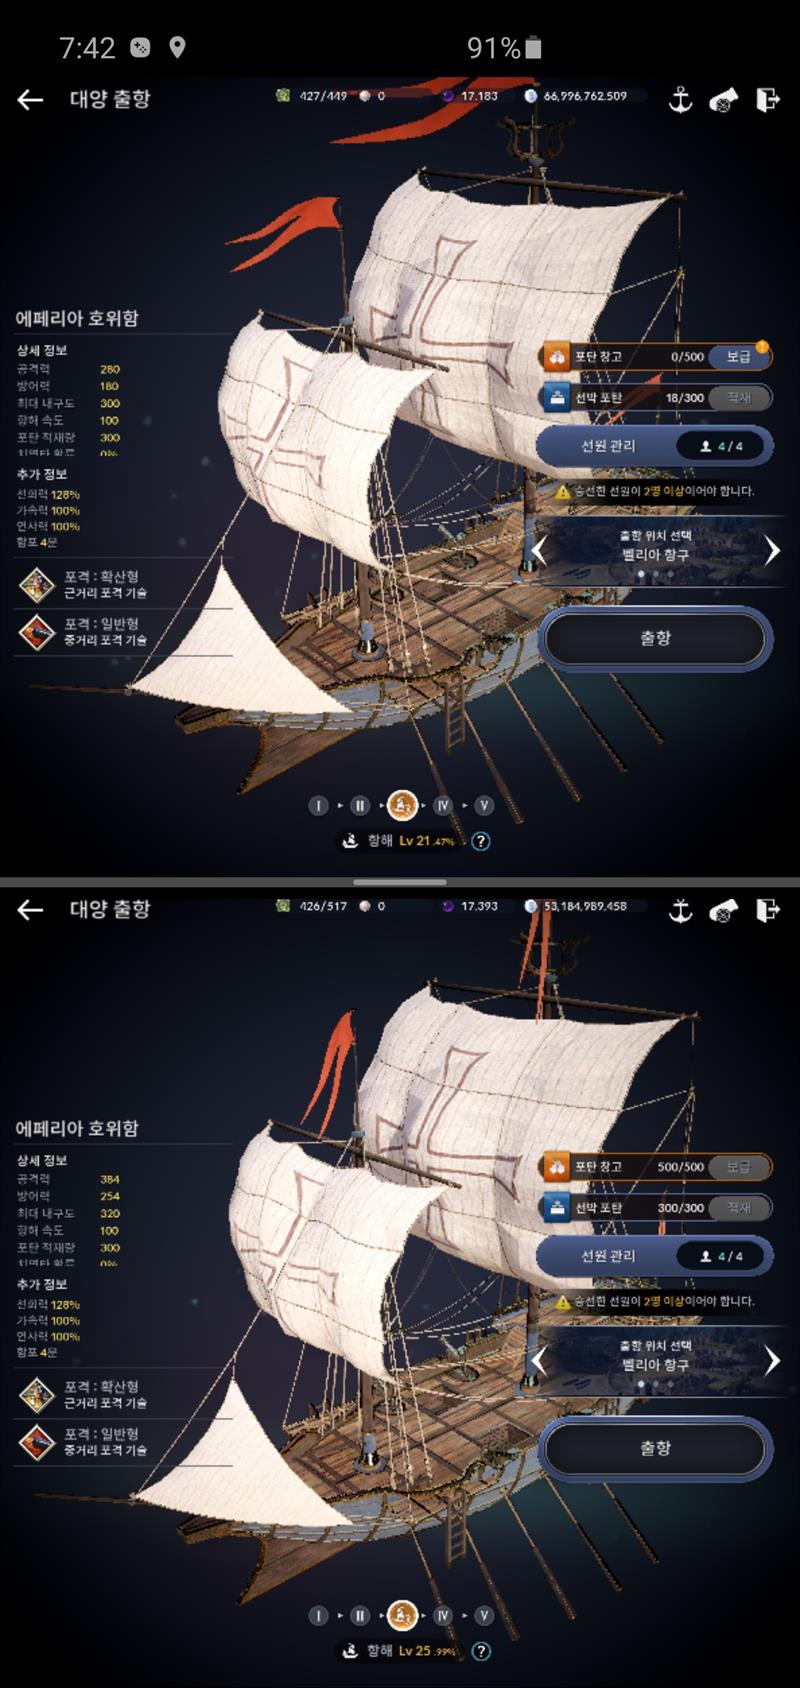Go back with top screen arrow
The height and width of the screenshot is (1688, 800).
click(30, 99)
